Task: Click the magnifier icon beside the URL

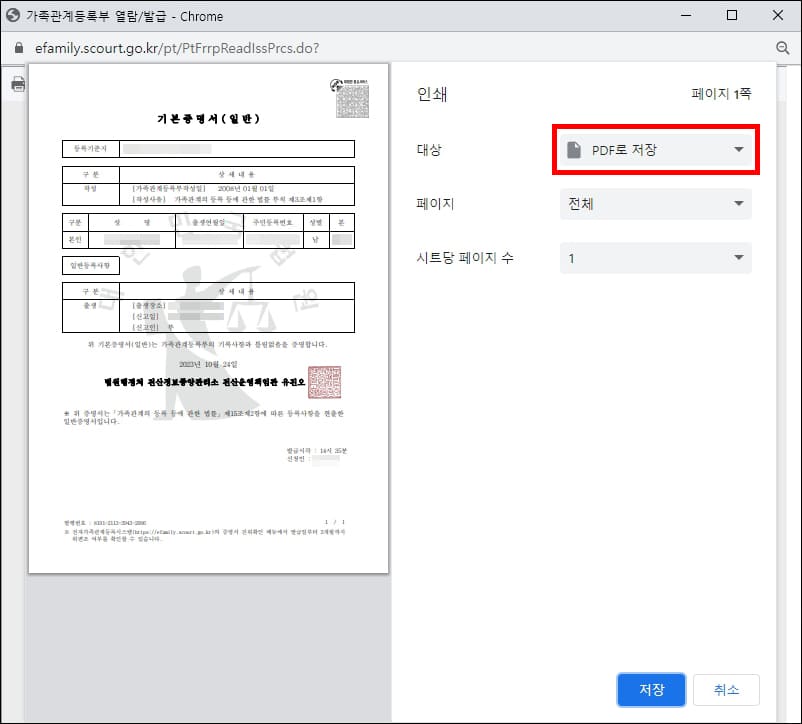Action: pyautogui.click(x=780, y=46)
